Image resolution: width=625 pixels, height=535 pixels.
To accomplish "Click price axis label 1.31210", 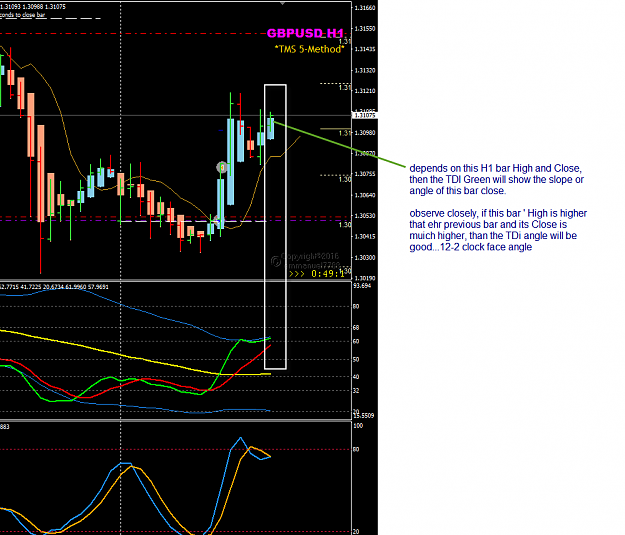I will pyautogui.click(x=365, y=91).
